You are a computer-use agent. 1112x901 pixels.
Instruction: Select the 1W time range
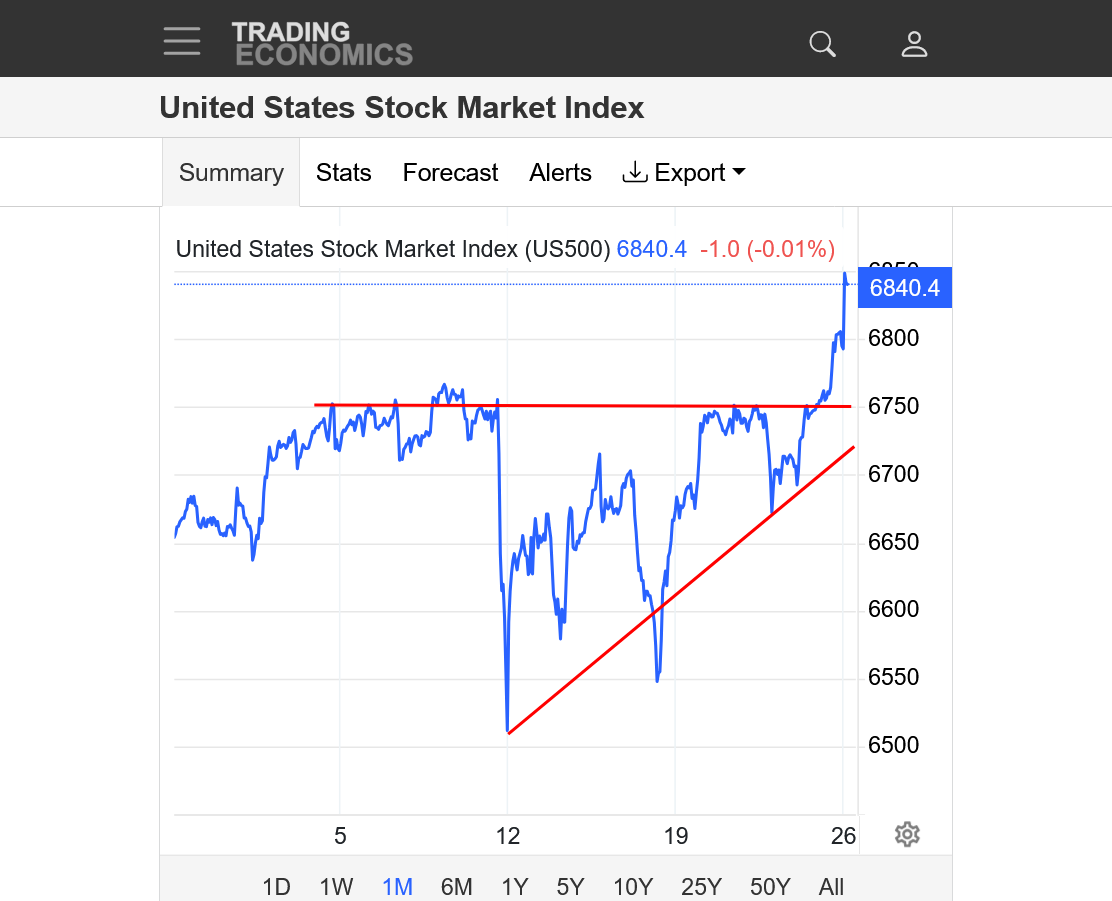[x=336, y=886]
